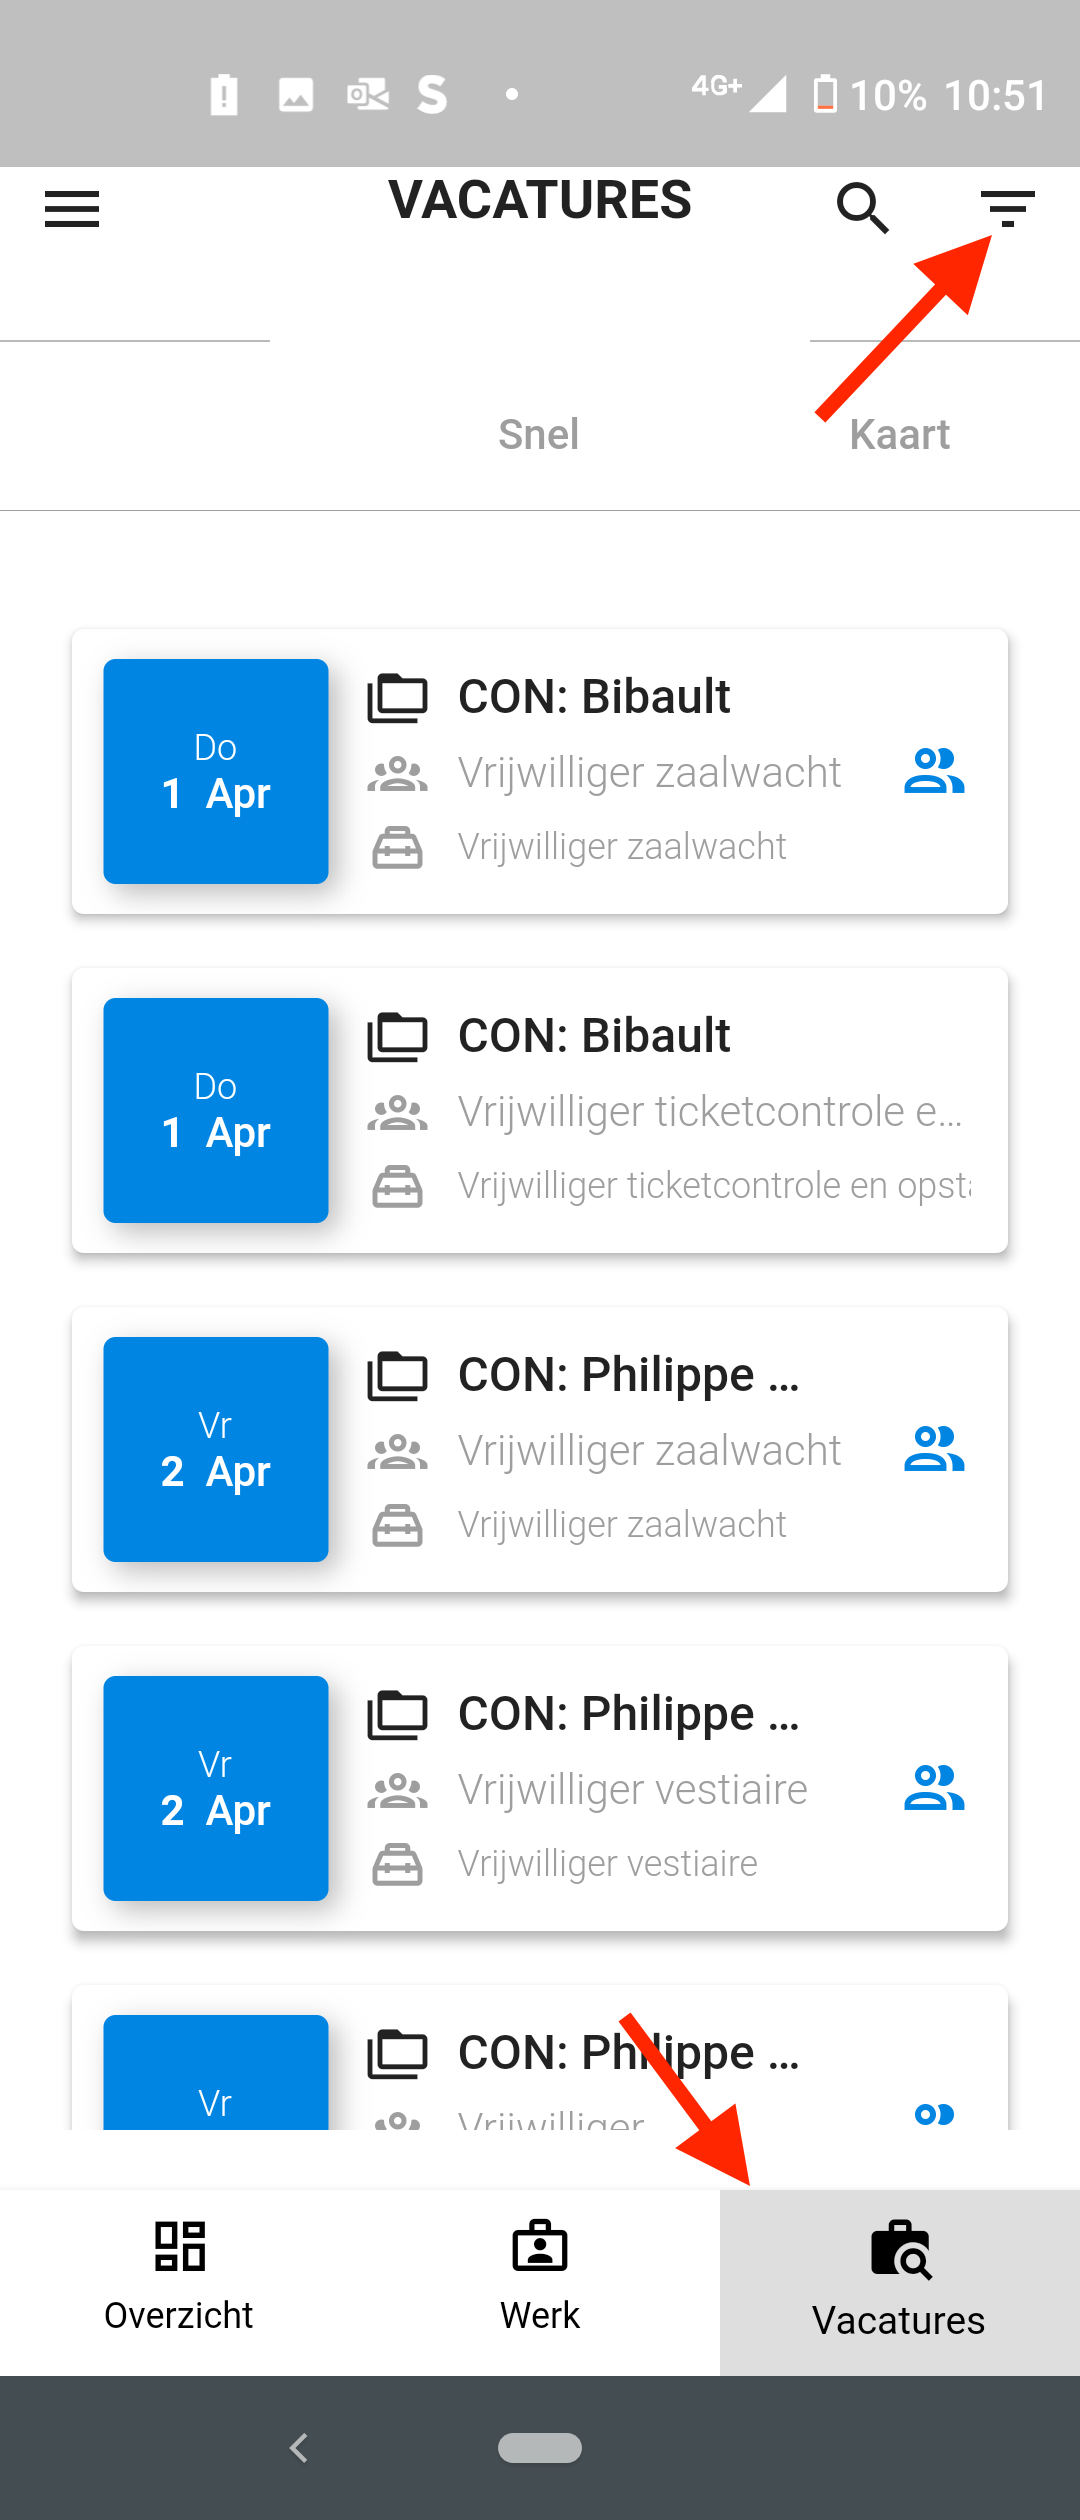Open the hamburger navigation menu

click(72, 209)
